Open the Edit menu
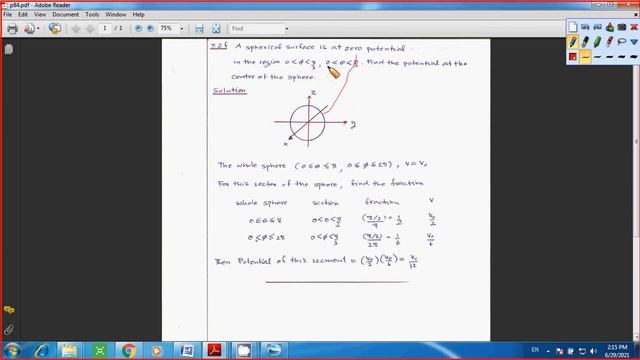This screenshot has width=640, height=360. click(23, 14)
